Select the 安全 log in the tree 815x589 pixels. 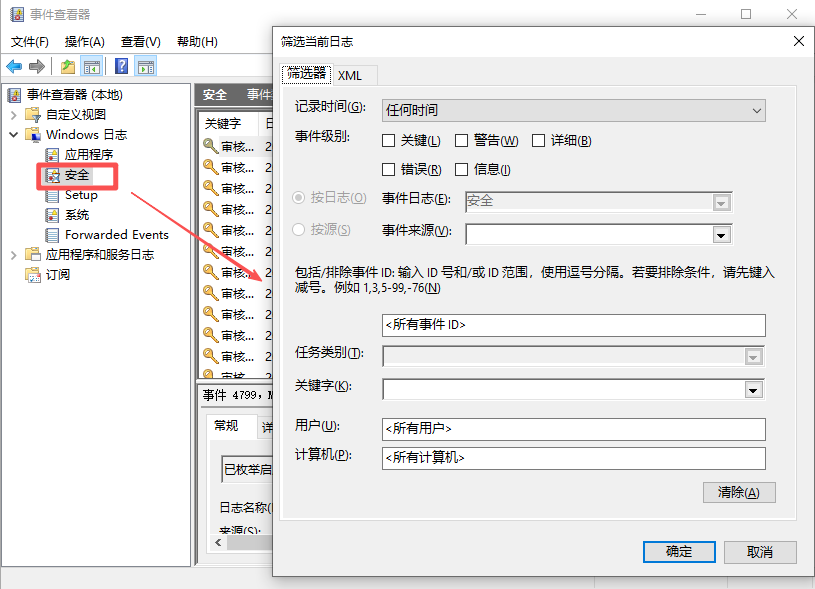coord(77,175)
